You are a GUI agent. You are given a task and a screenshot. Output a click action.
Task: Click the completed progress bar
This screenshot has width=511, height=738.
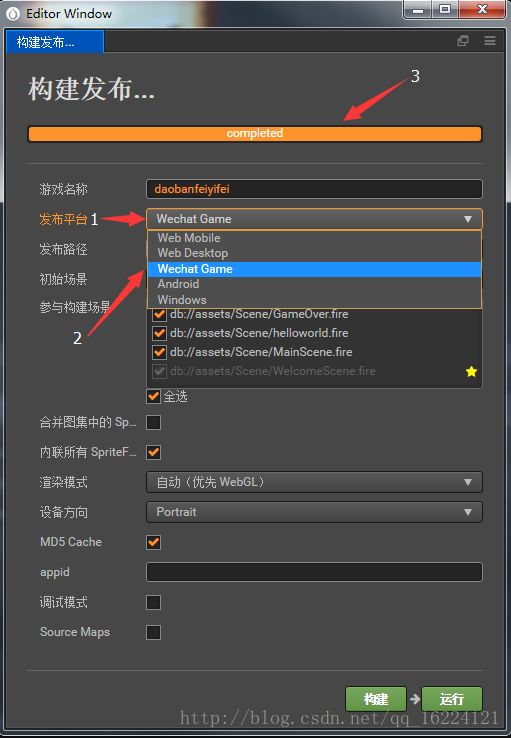255,134
